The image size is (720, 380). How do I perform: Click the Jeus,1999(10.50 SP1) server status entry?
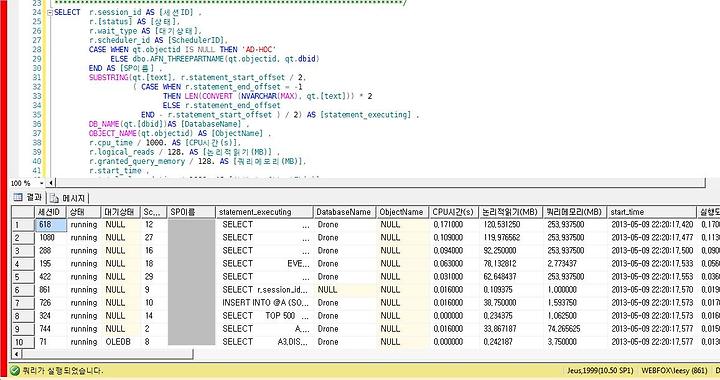(600, 370)
